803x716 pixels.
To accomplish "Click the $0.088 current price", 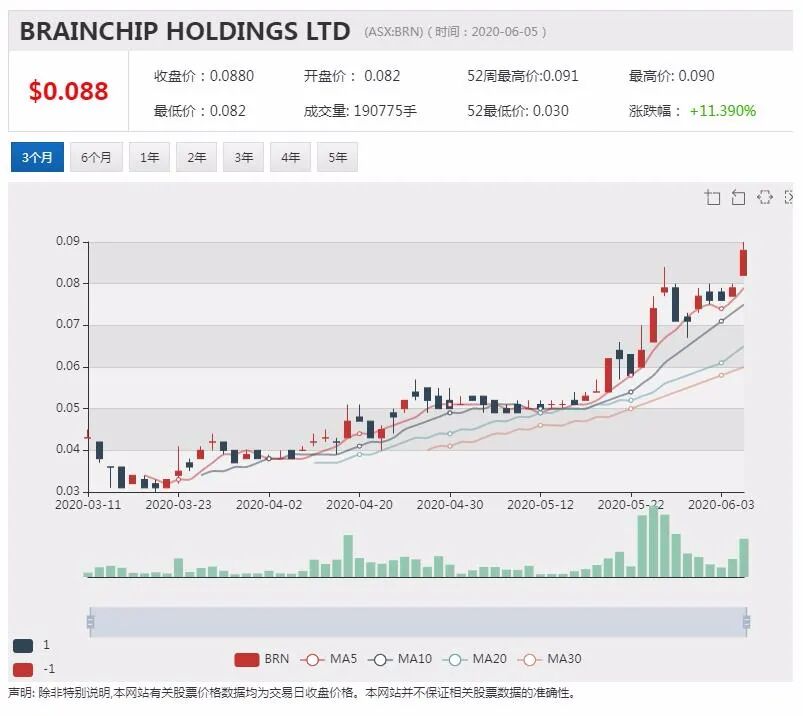I will pos(69,91).
